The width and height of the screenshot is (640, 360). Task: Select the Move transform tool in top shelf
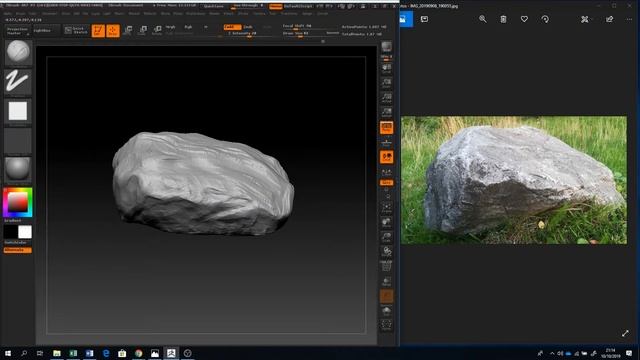pyautogui.click(x=128, y=30)
